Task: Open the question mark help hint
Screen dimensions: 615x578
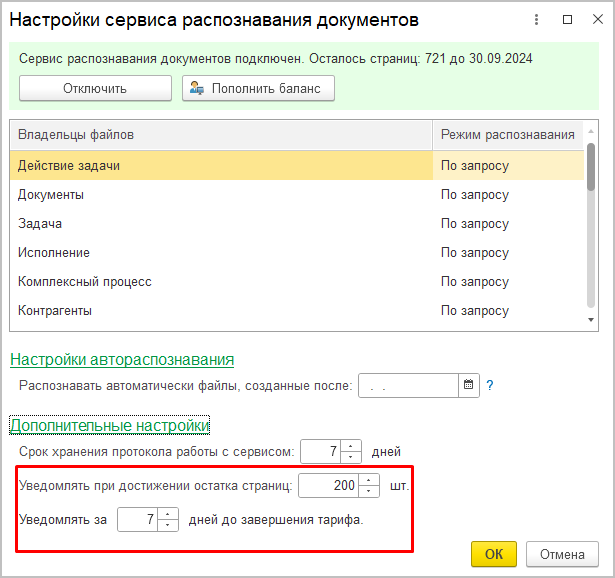Action: pos(490,385)
